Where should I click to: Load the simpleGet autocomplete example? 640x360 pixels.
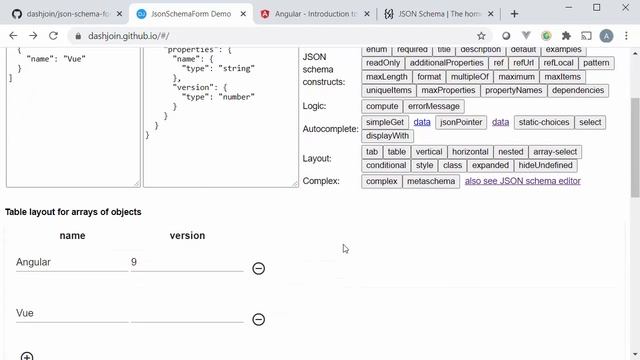click(384, 122)
